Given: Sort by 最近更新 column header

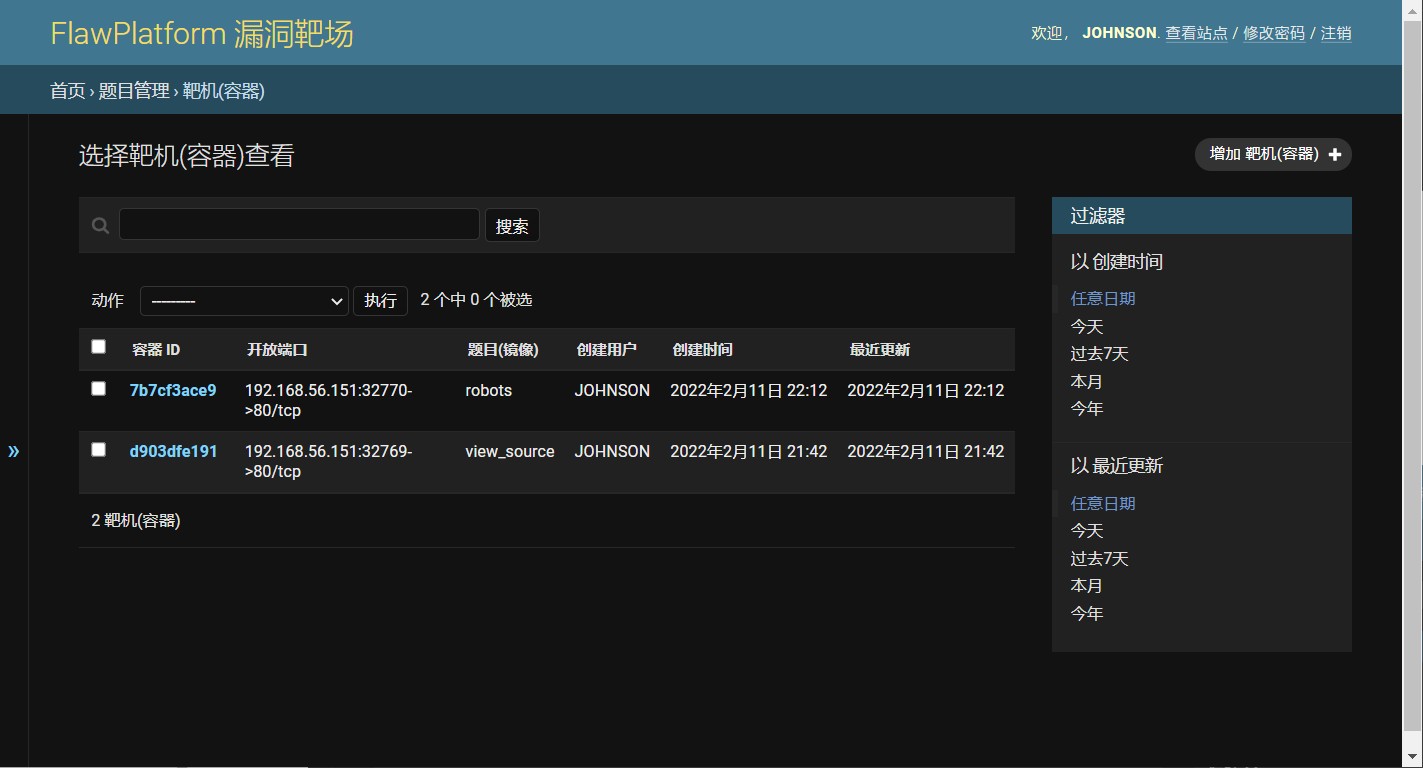Looking at the screenshot, I should point(880,350).
